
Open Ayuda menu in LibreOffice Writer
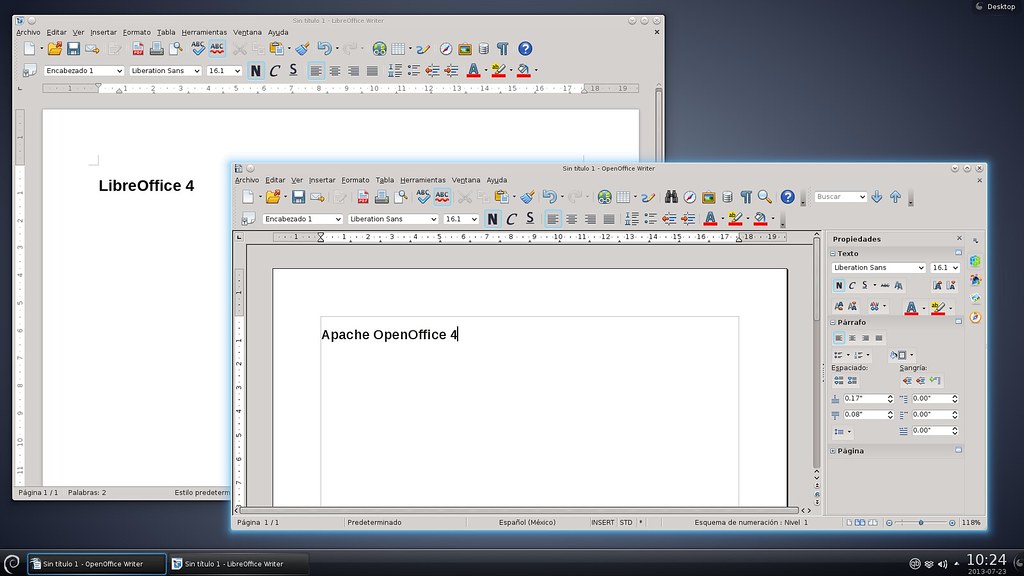(x=278, y=32)
